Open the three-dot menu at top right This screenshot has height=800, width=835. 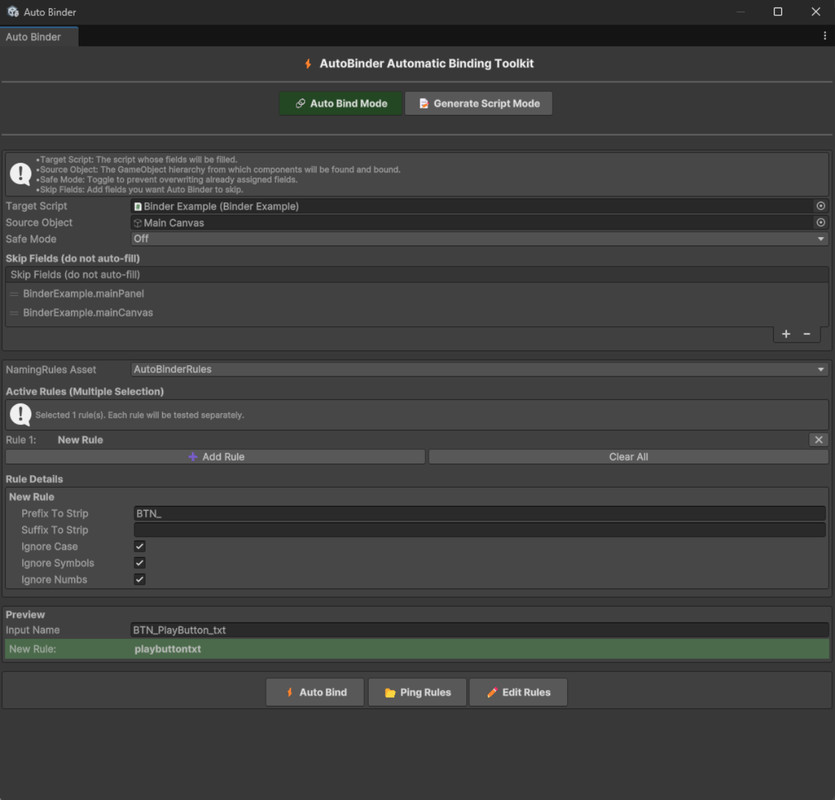tap(823, 34)
